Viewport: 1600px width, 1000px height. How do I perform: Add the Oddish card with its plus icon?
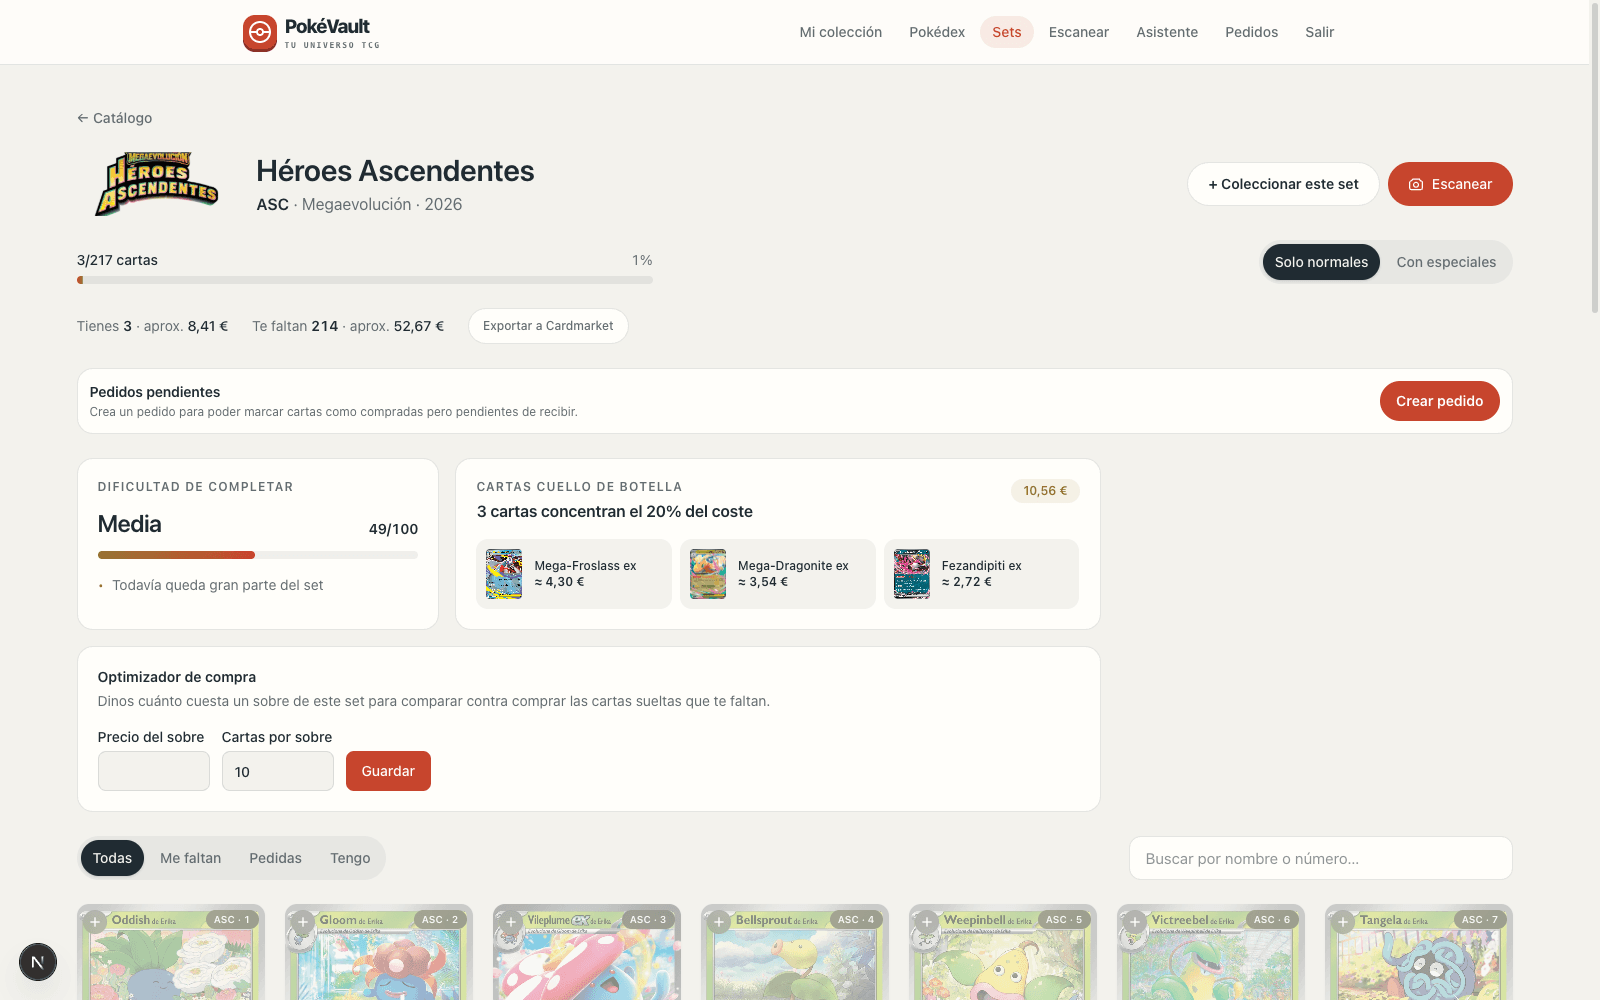[x=95, y=922]
